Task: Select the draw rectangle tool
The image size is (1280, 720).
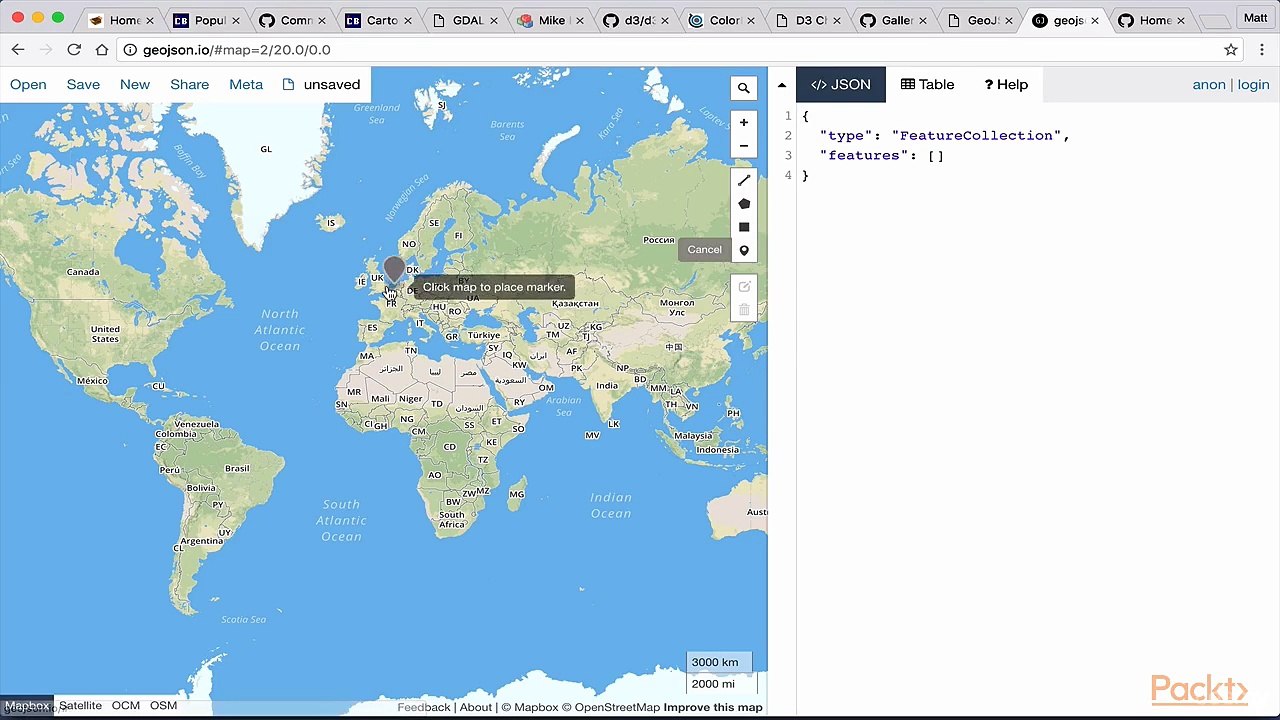Action: [x=743, y=227]
